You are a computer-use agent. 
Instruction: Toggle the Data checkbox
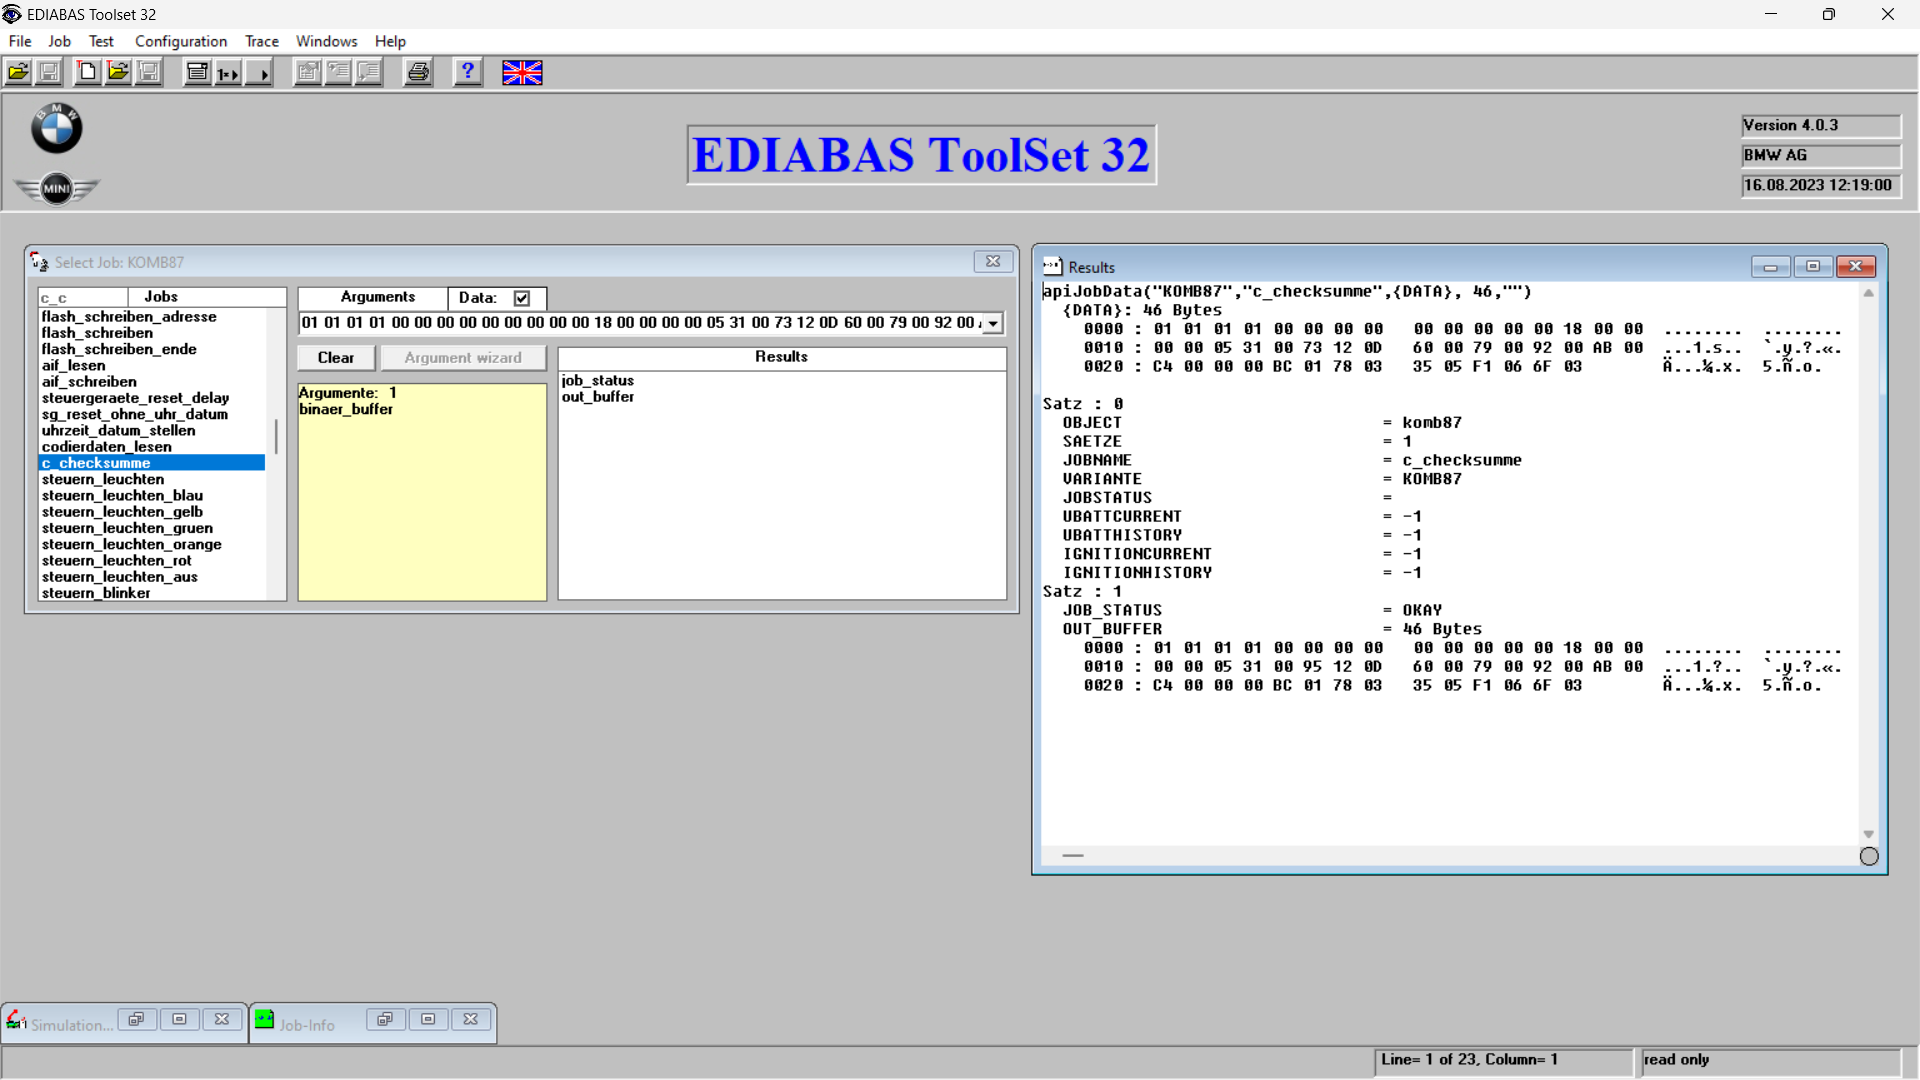[522, 298]
